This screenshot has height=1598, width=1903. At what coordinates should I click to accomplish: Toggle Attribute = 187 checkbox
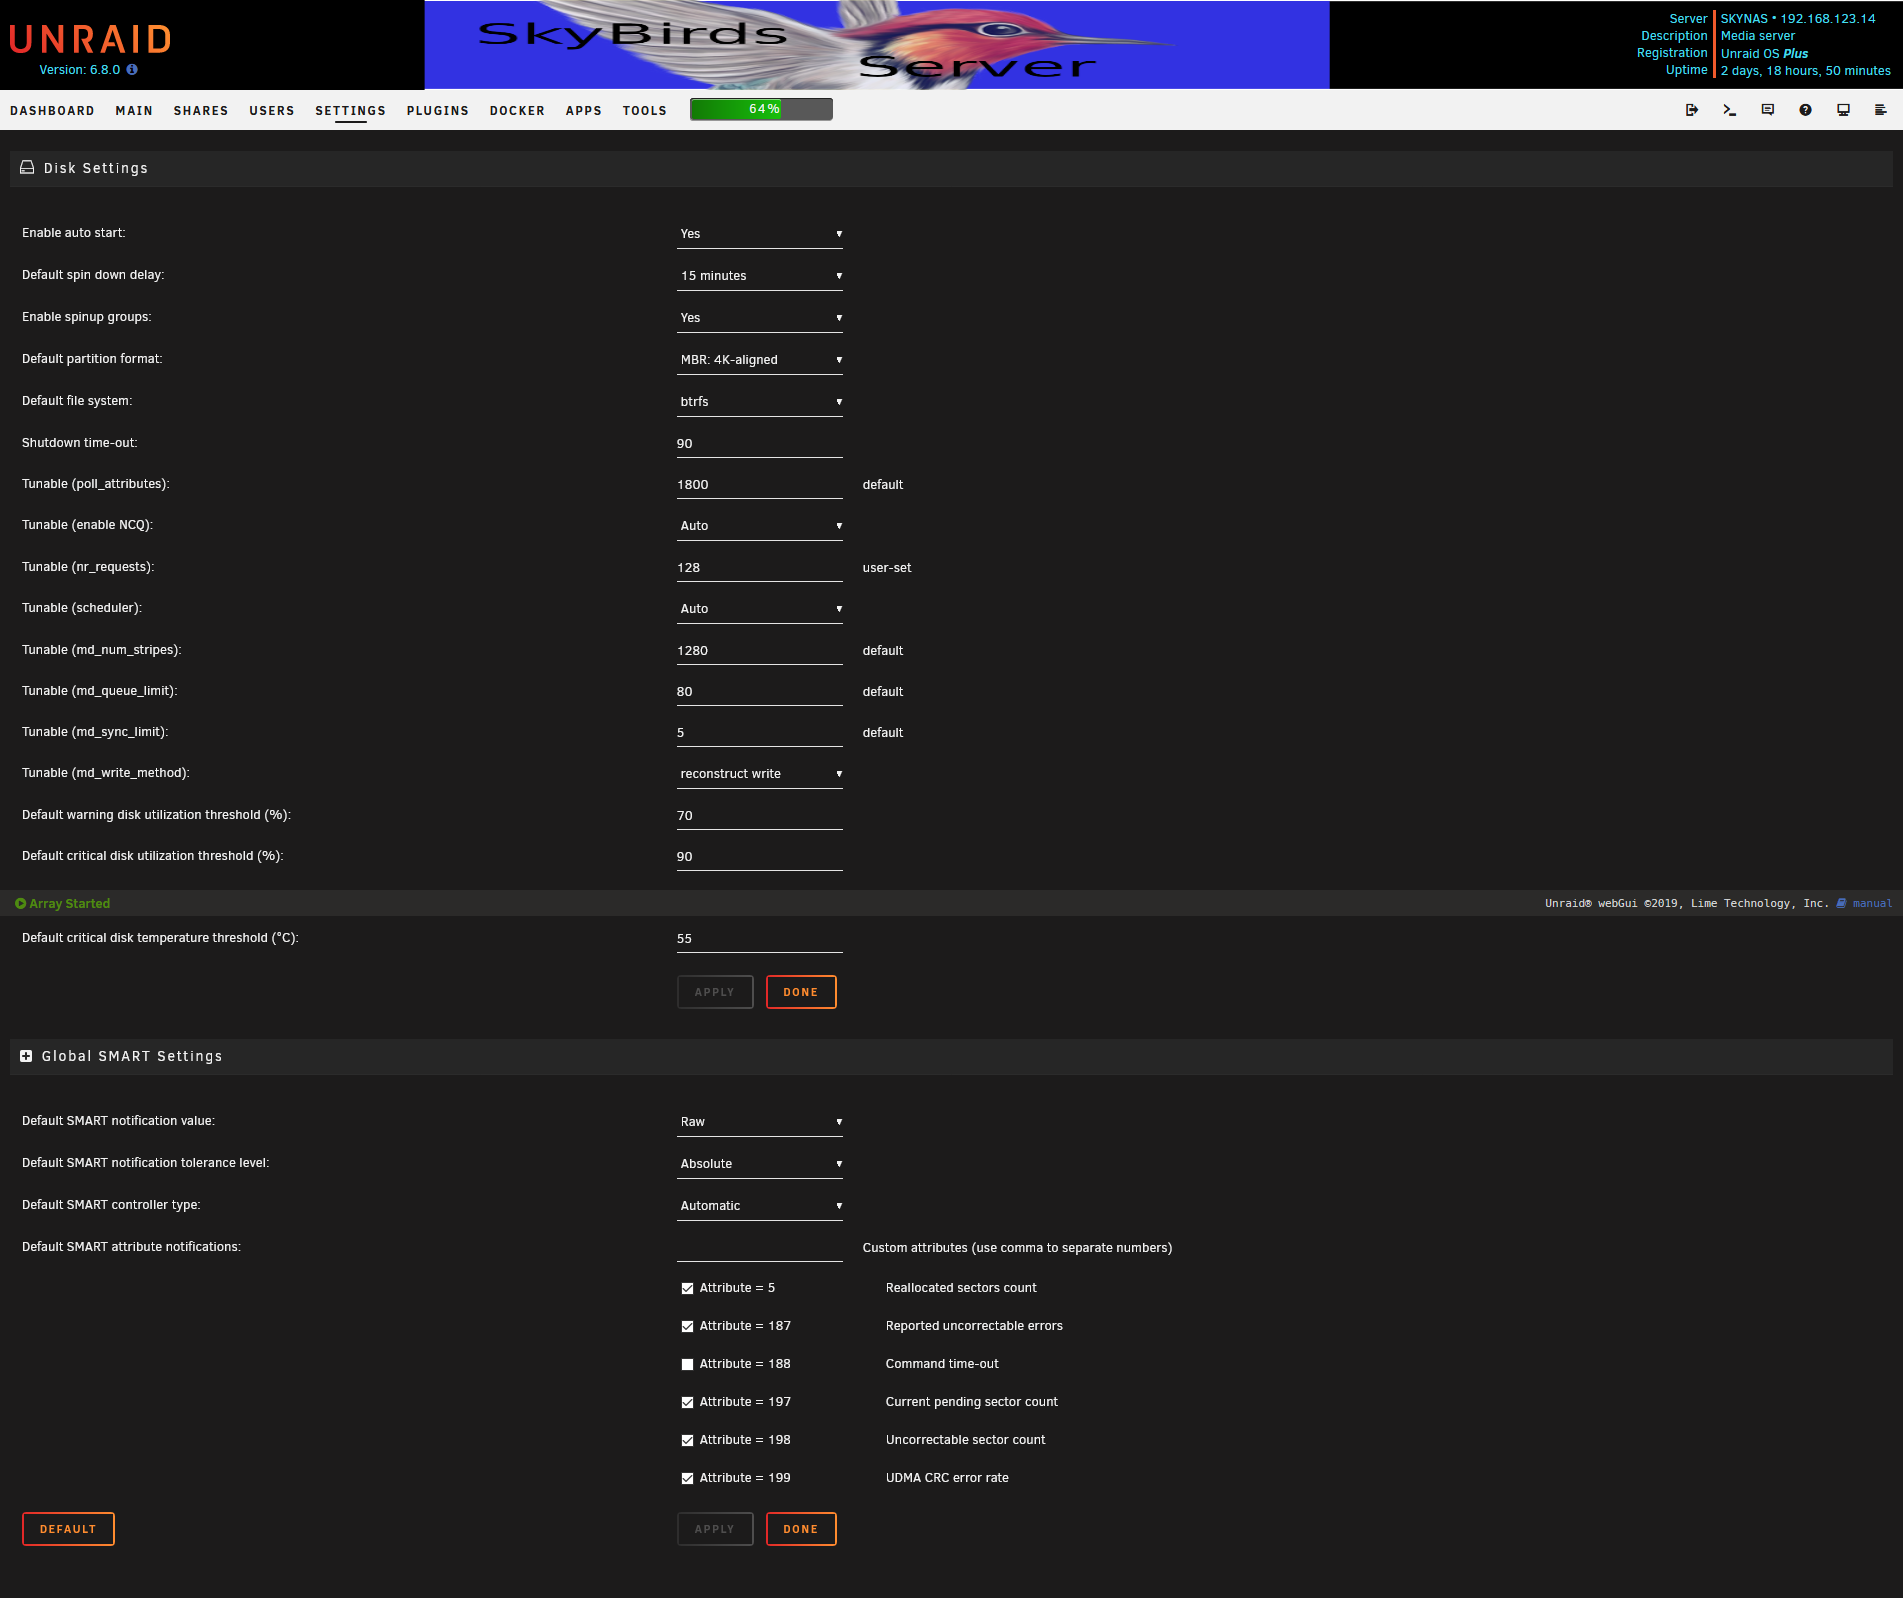point(687,1327)
